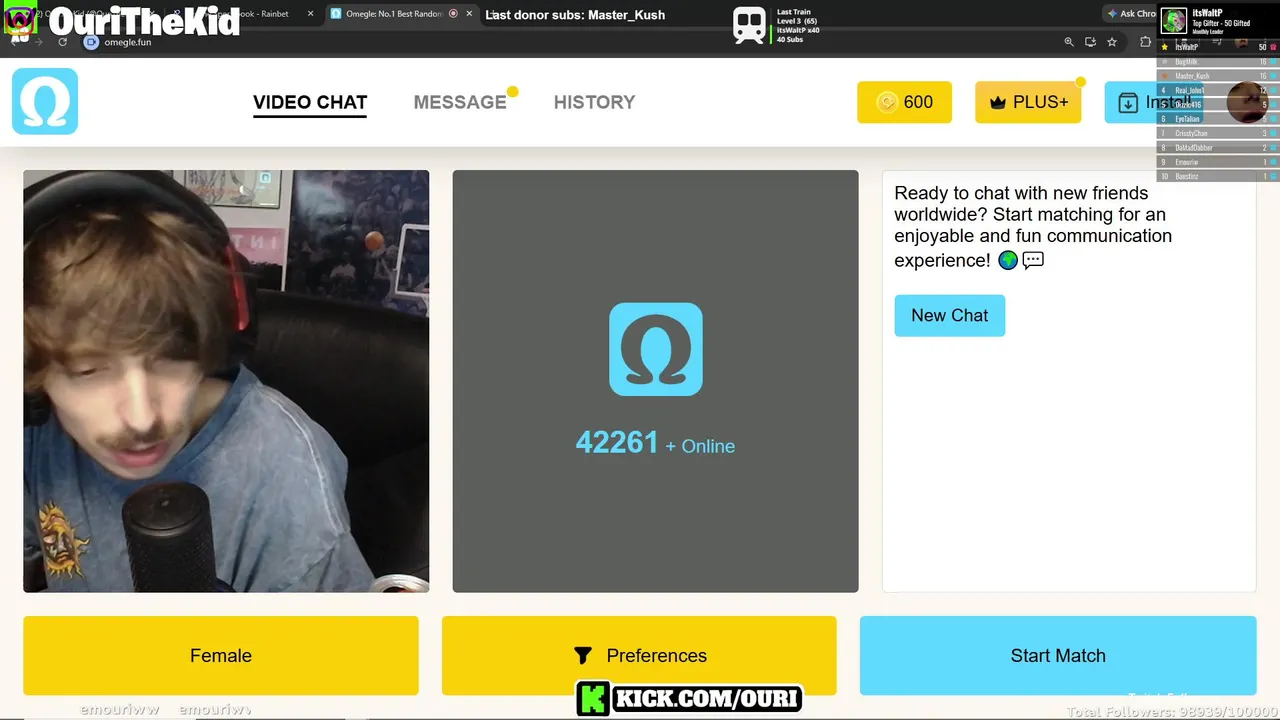Click the New Chat button
Screen dimensions: 1280x720
[x=949, y=315]
